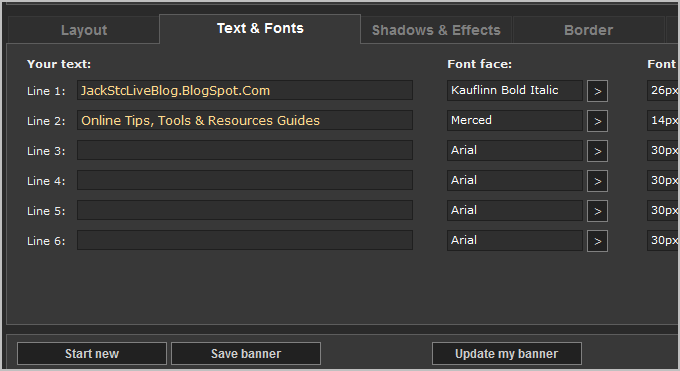Screen dimensions: 680x371
Task: Open Line 4 Arial font face box
Action: point(515,180)
